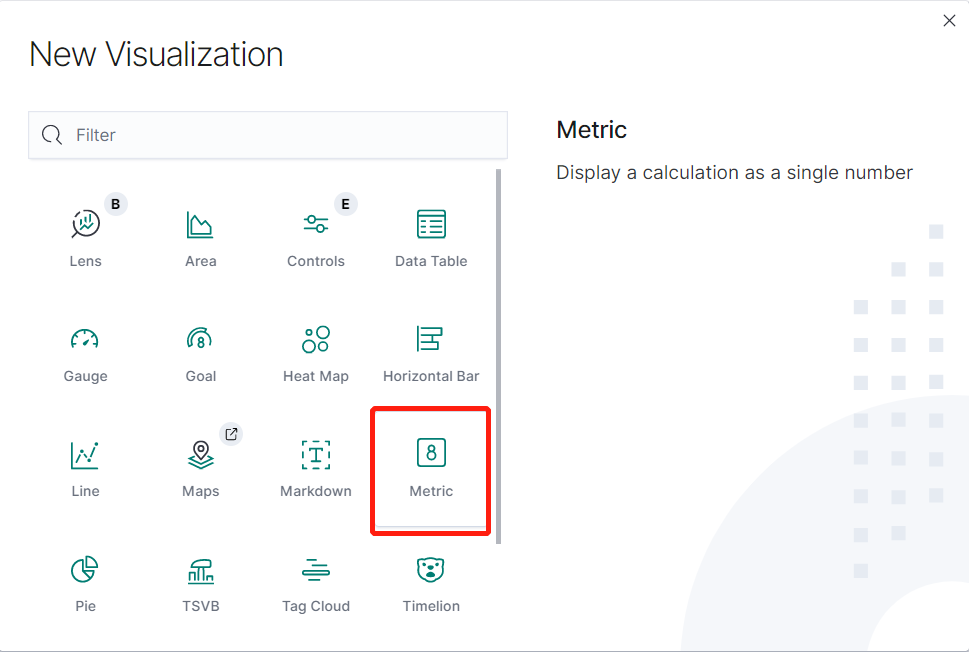Select the Goal visualization icon

(x=200, y=339)
